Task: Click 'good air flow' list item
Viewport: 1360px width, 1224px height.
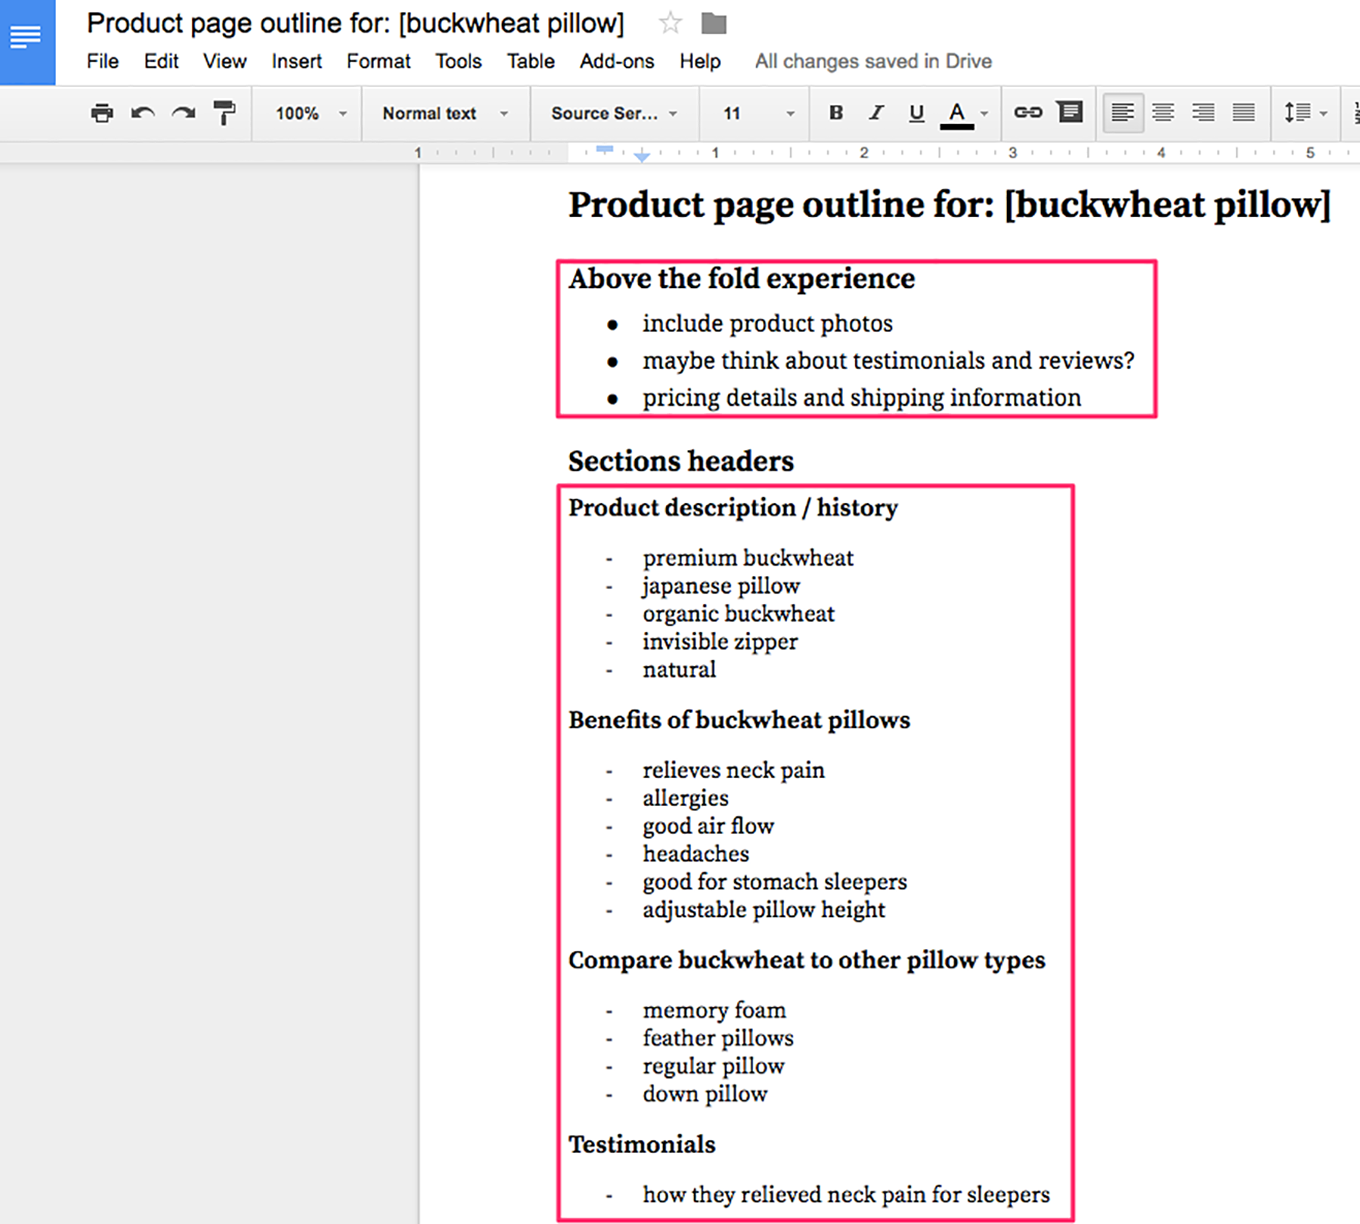Action: coord(708,826)
